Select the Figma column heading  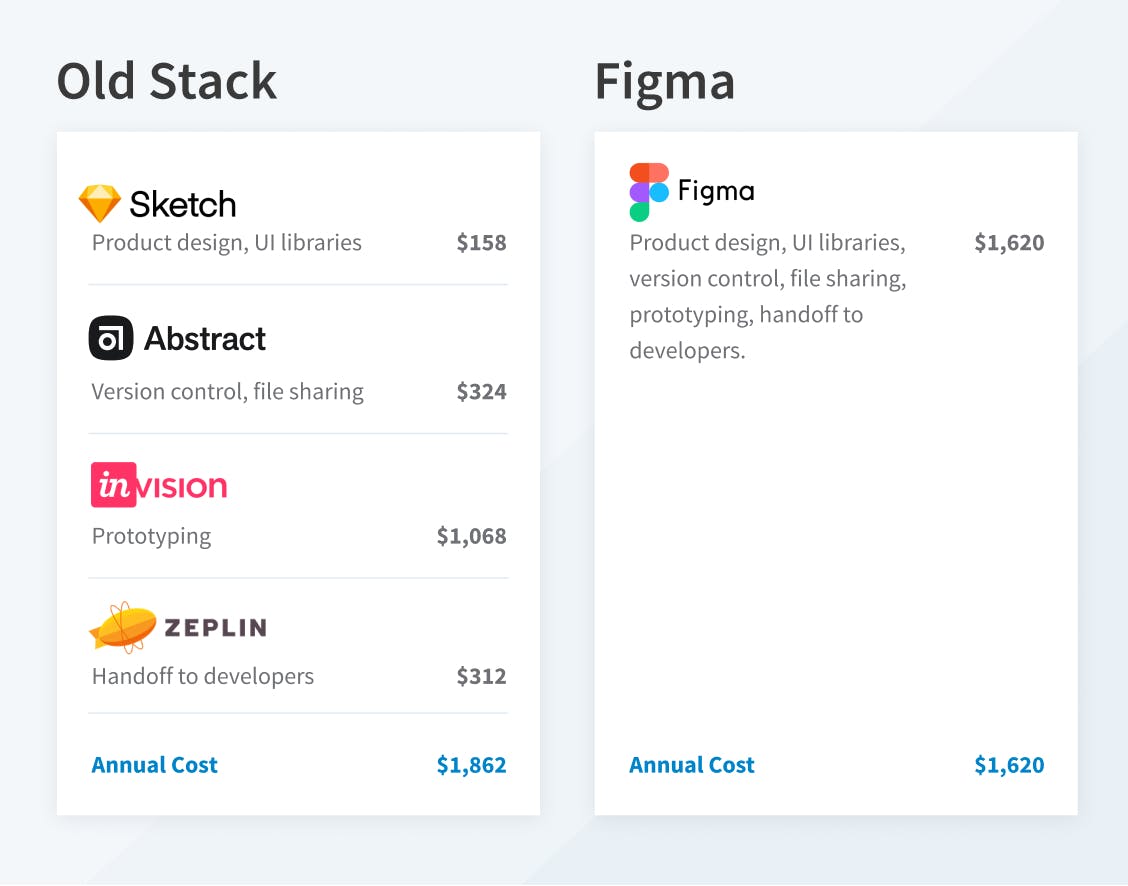click(x=665, y=81)
